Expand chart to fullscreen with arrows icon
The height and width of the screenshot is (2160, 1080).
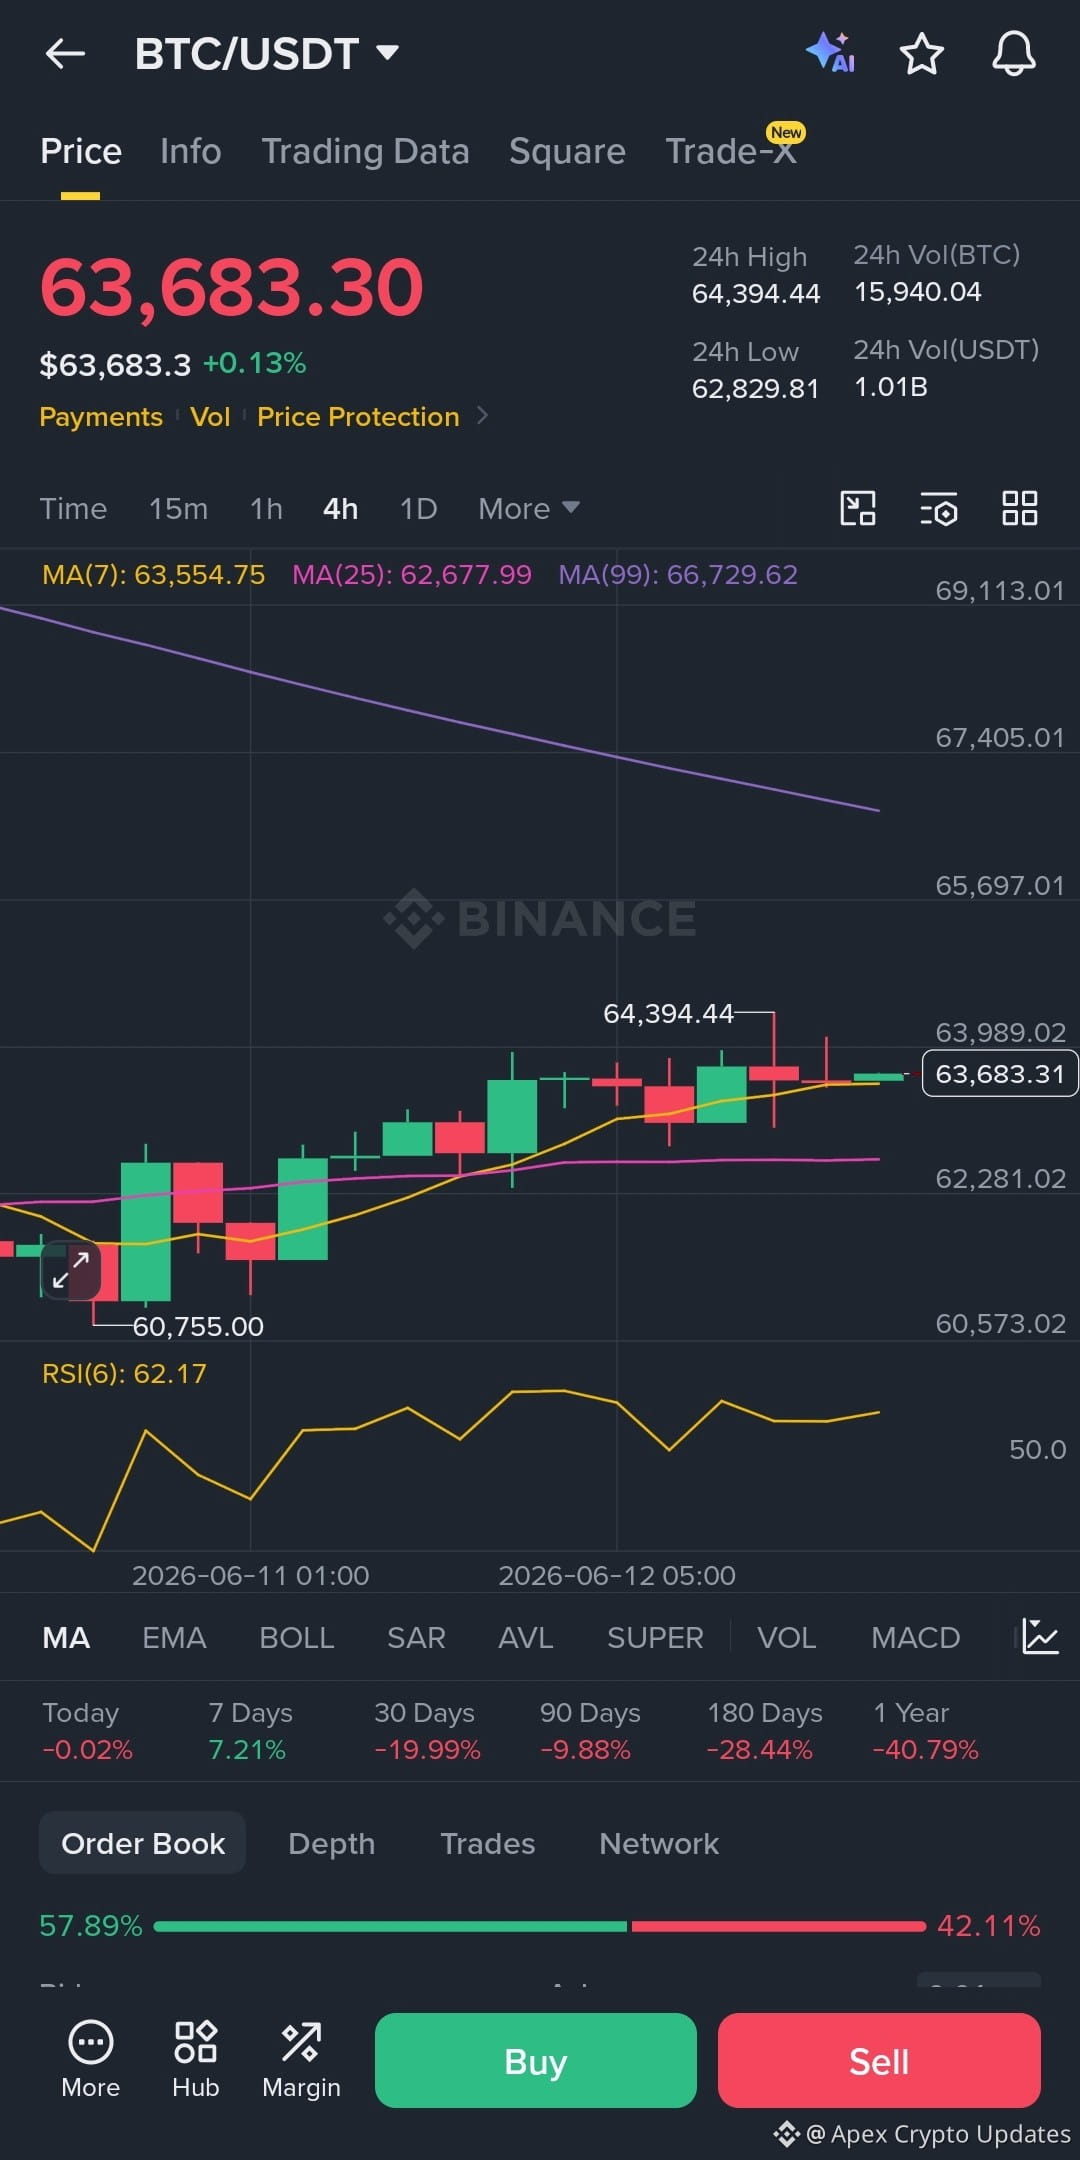71,1270
